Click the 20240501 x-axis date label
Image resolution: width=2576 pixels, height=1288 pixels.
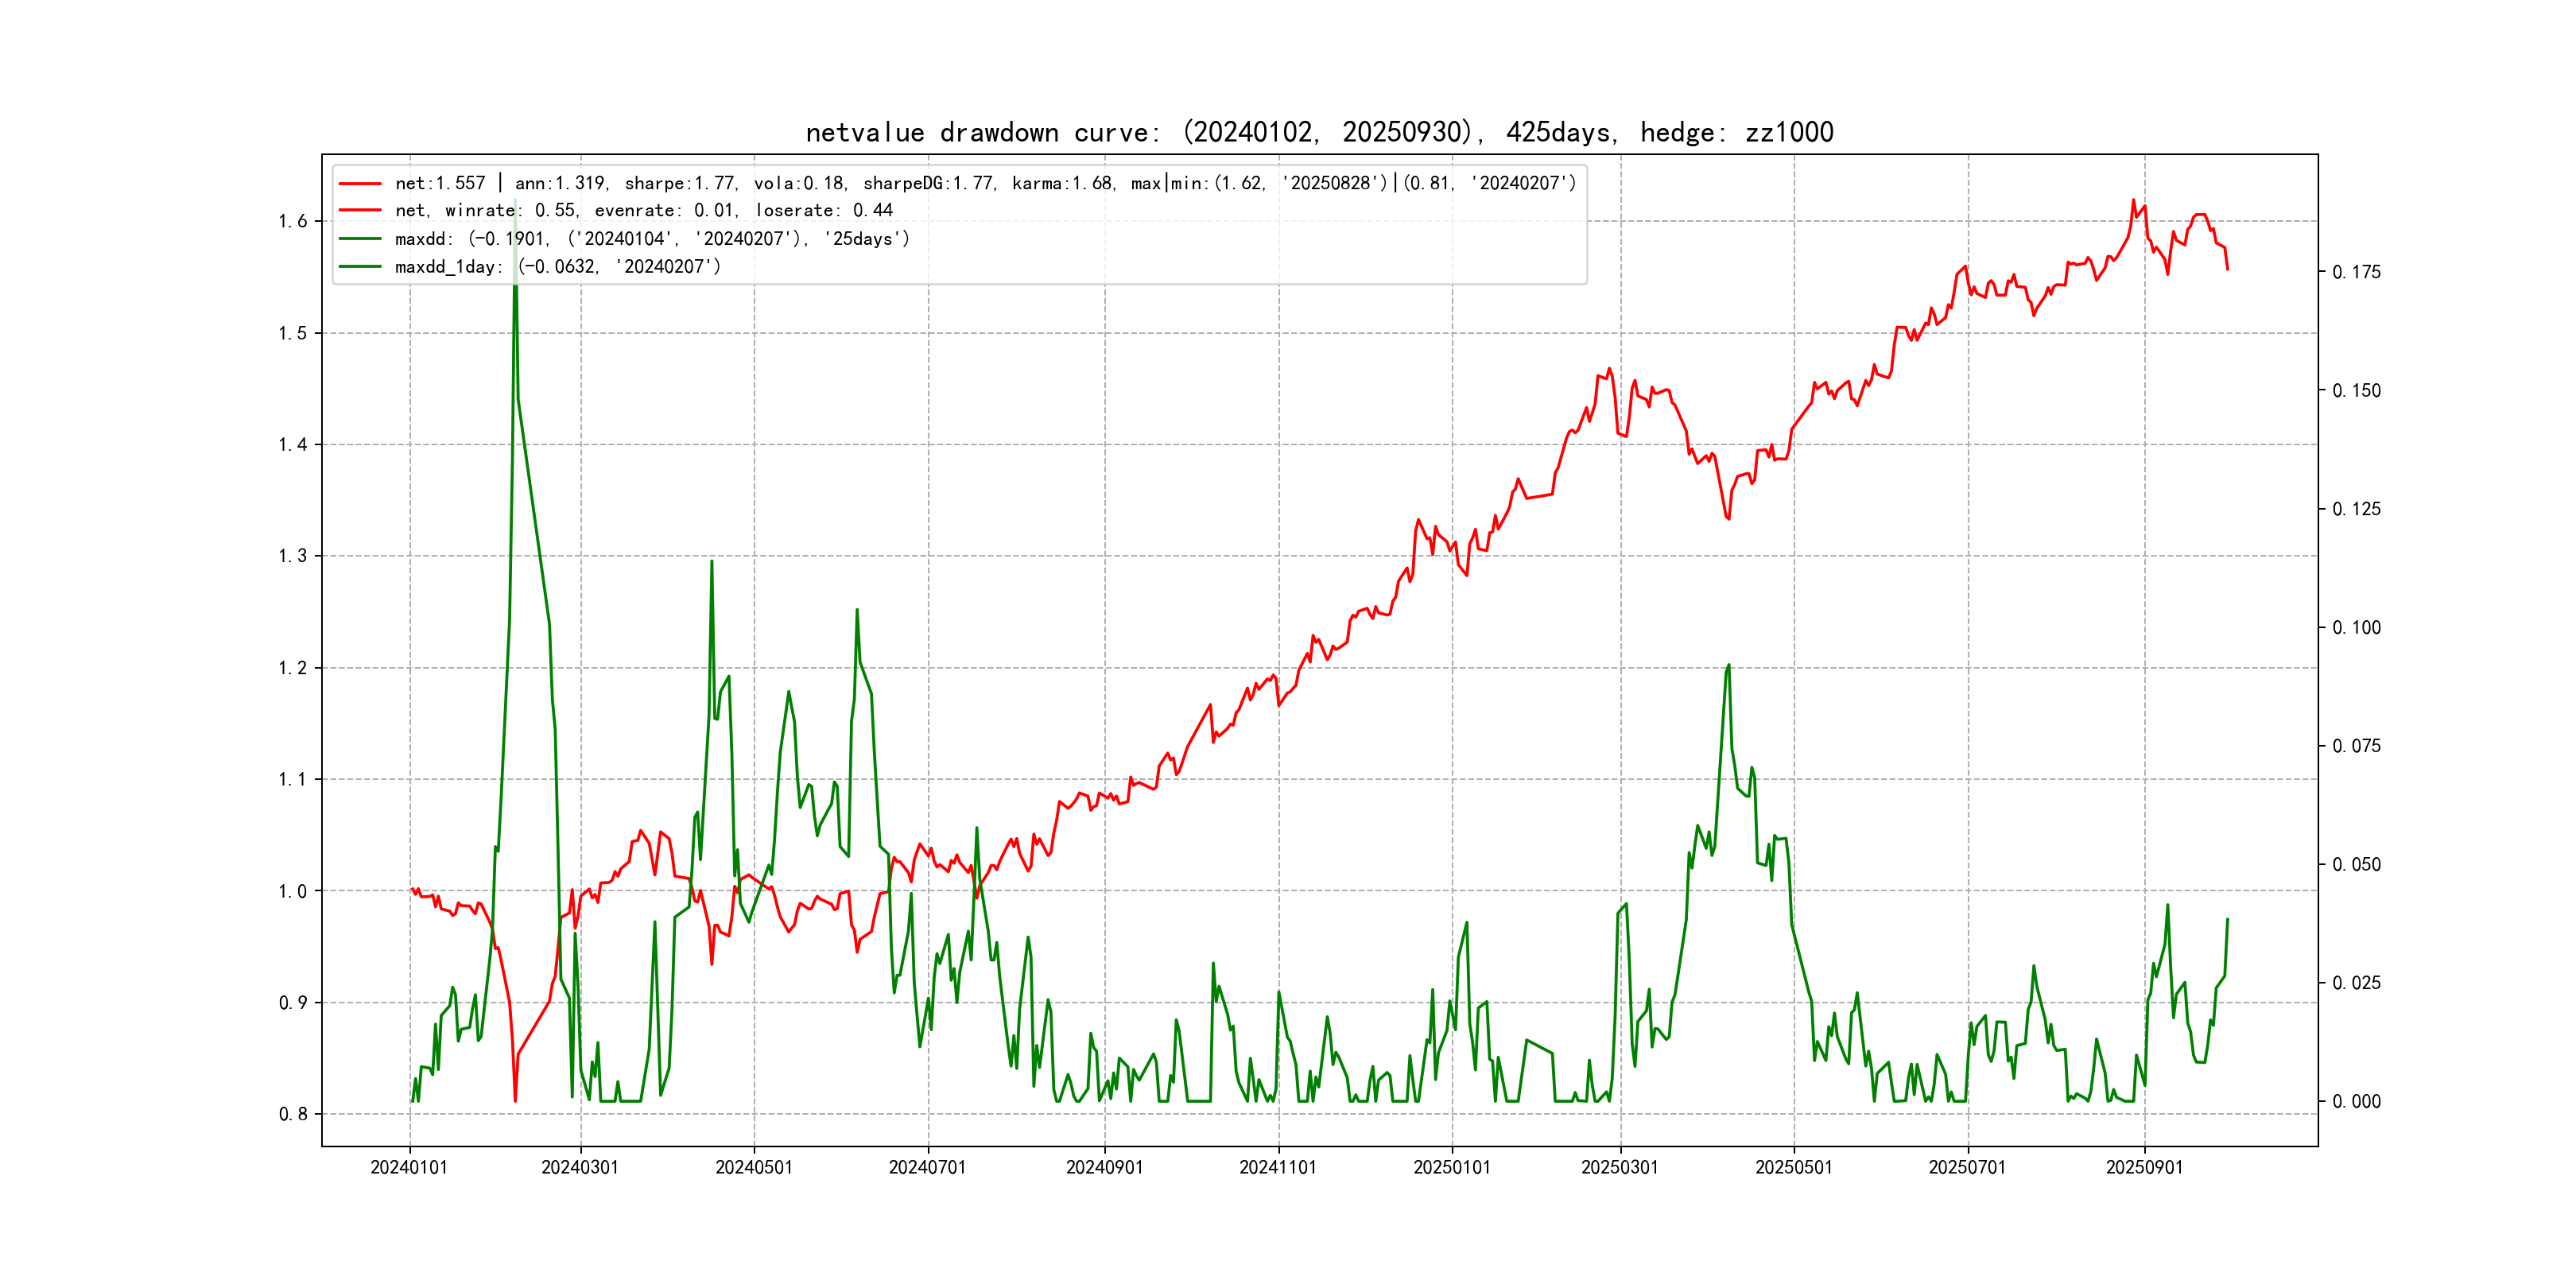[754, 1168]
